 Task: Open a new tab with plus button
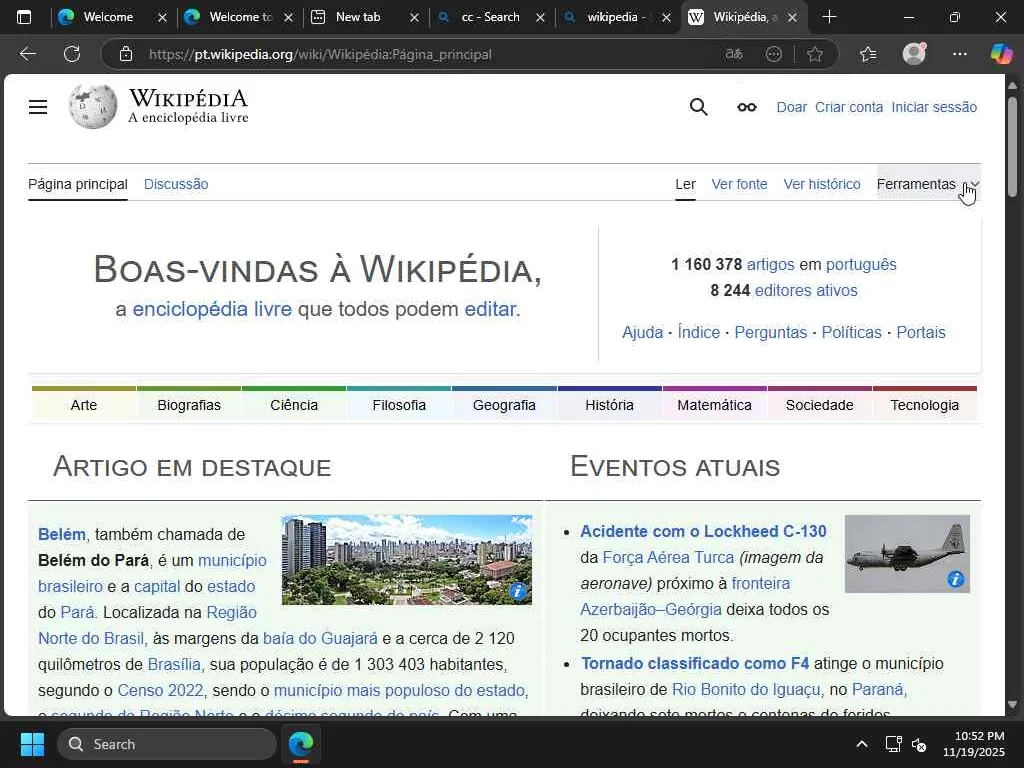point(829,17)
